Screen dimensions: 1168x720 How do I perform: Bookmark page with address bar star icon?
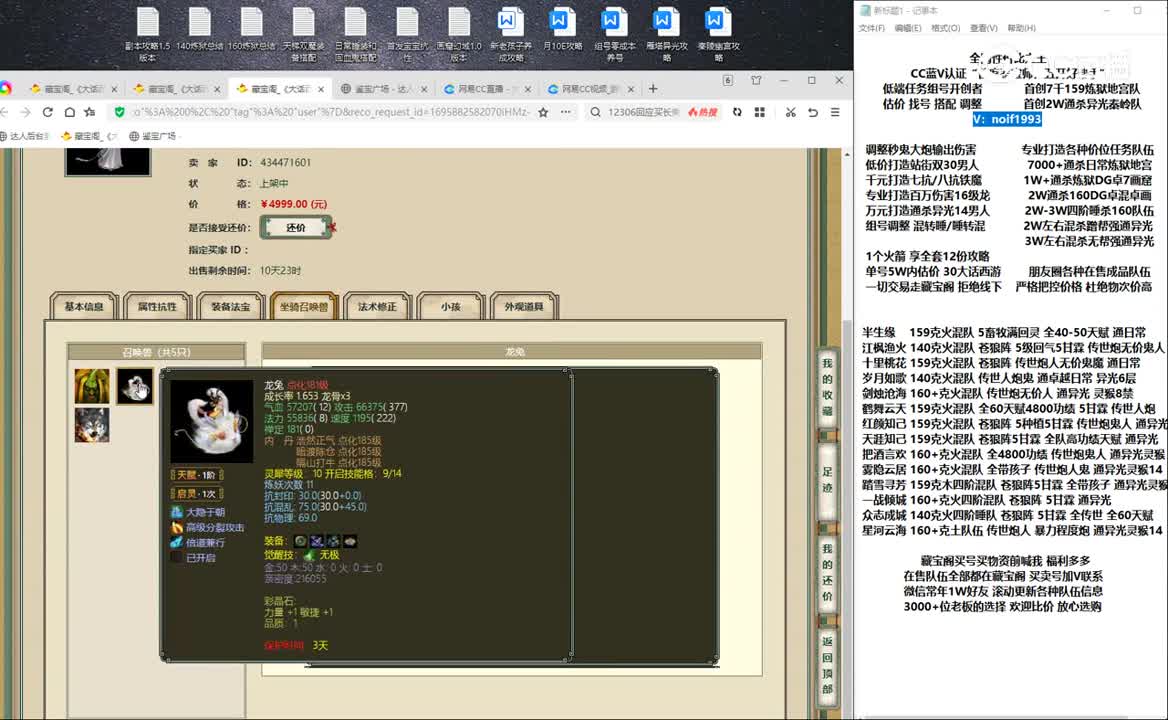pos(543,112)
